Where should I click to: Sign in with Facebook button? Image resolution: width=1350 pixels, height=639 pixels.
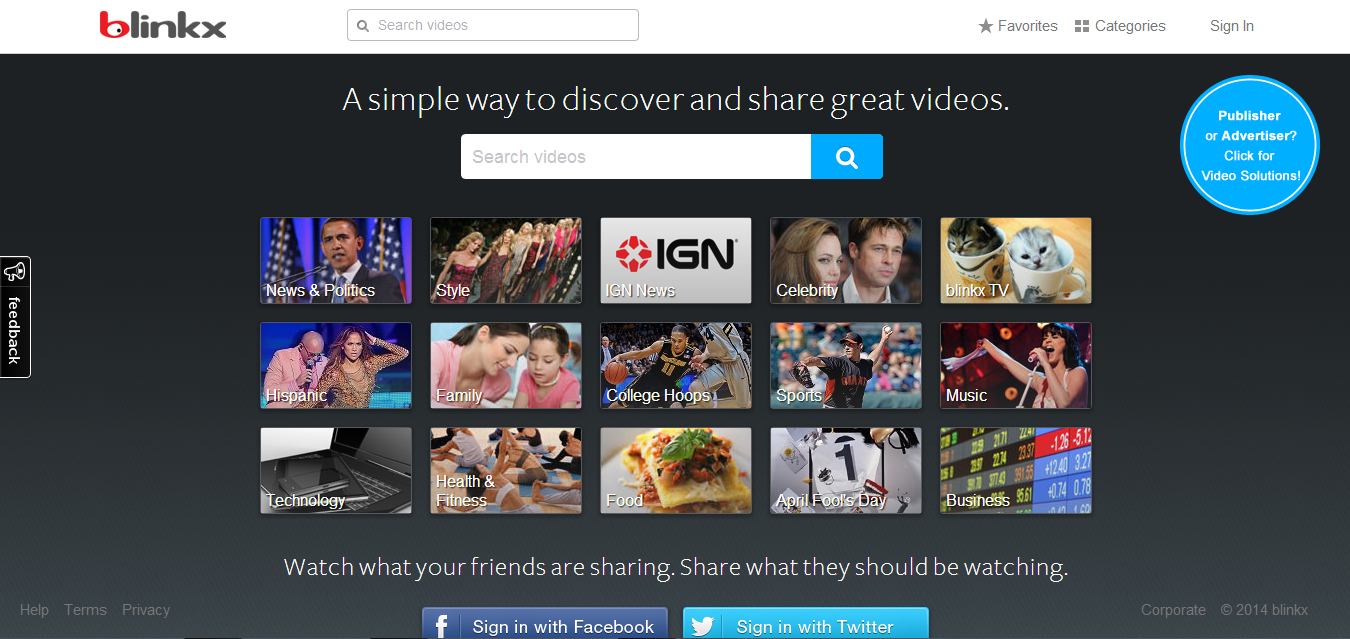(x=544, y=625)
